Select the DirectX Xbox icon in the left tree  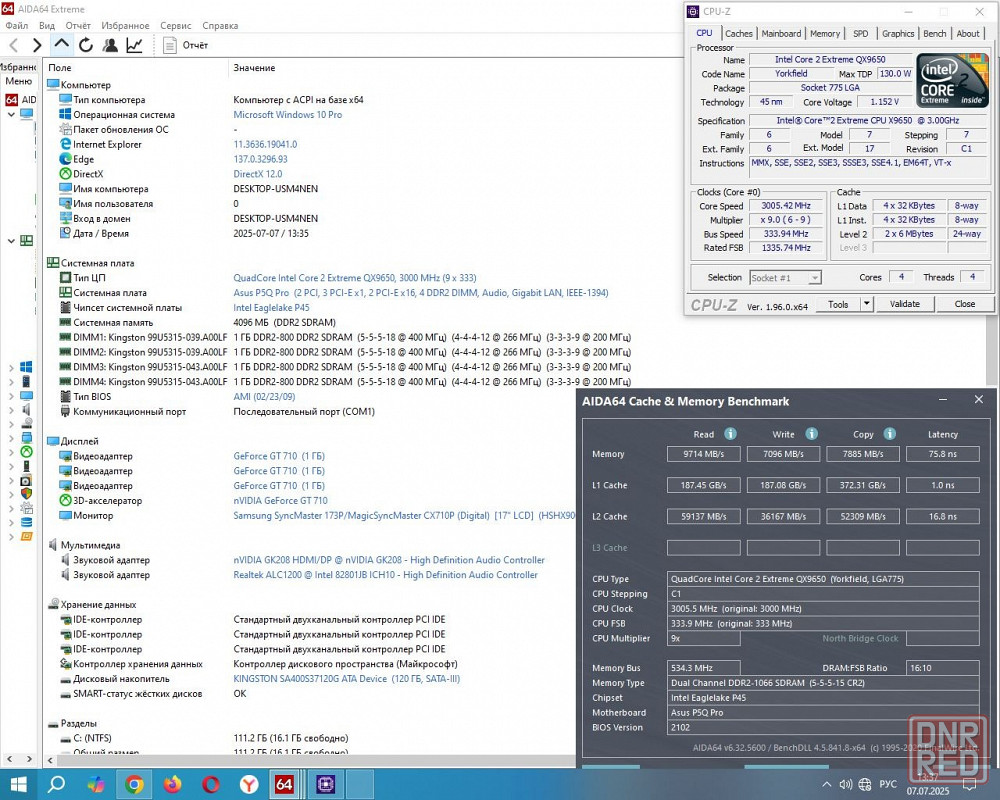(x=26, y=451)
